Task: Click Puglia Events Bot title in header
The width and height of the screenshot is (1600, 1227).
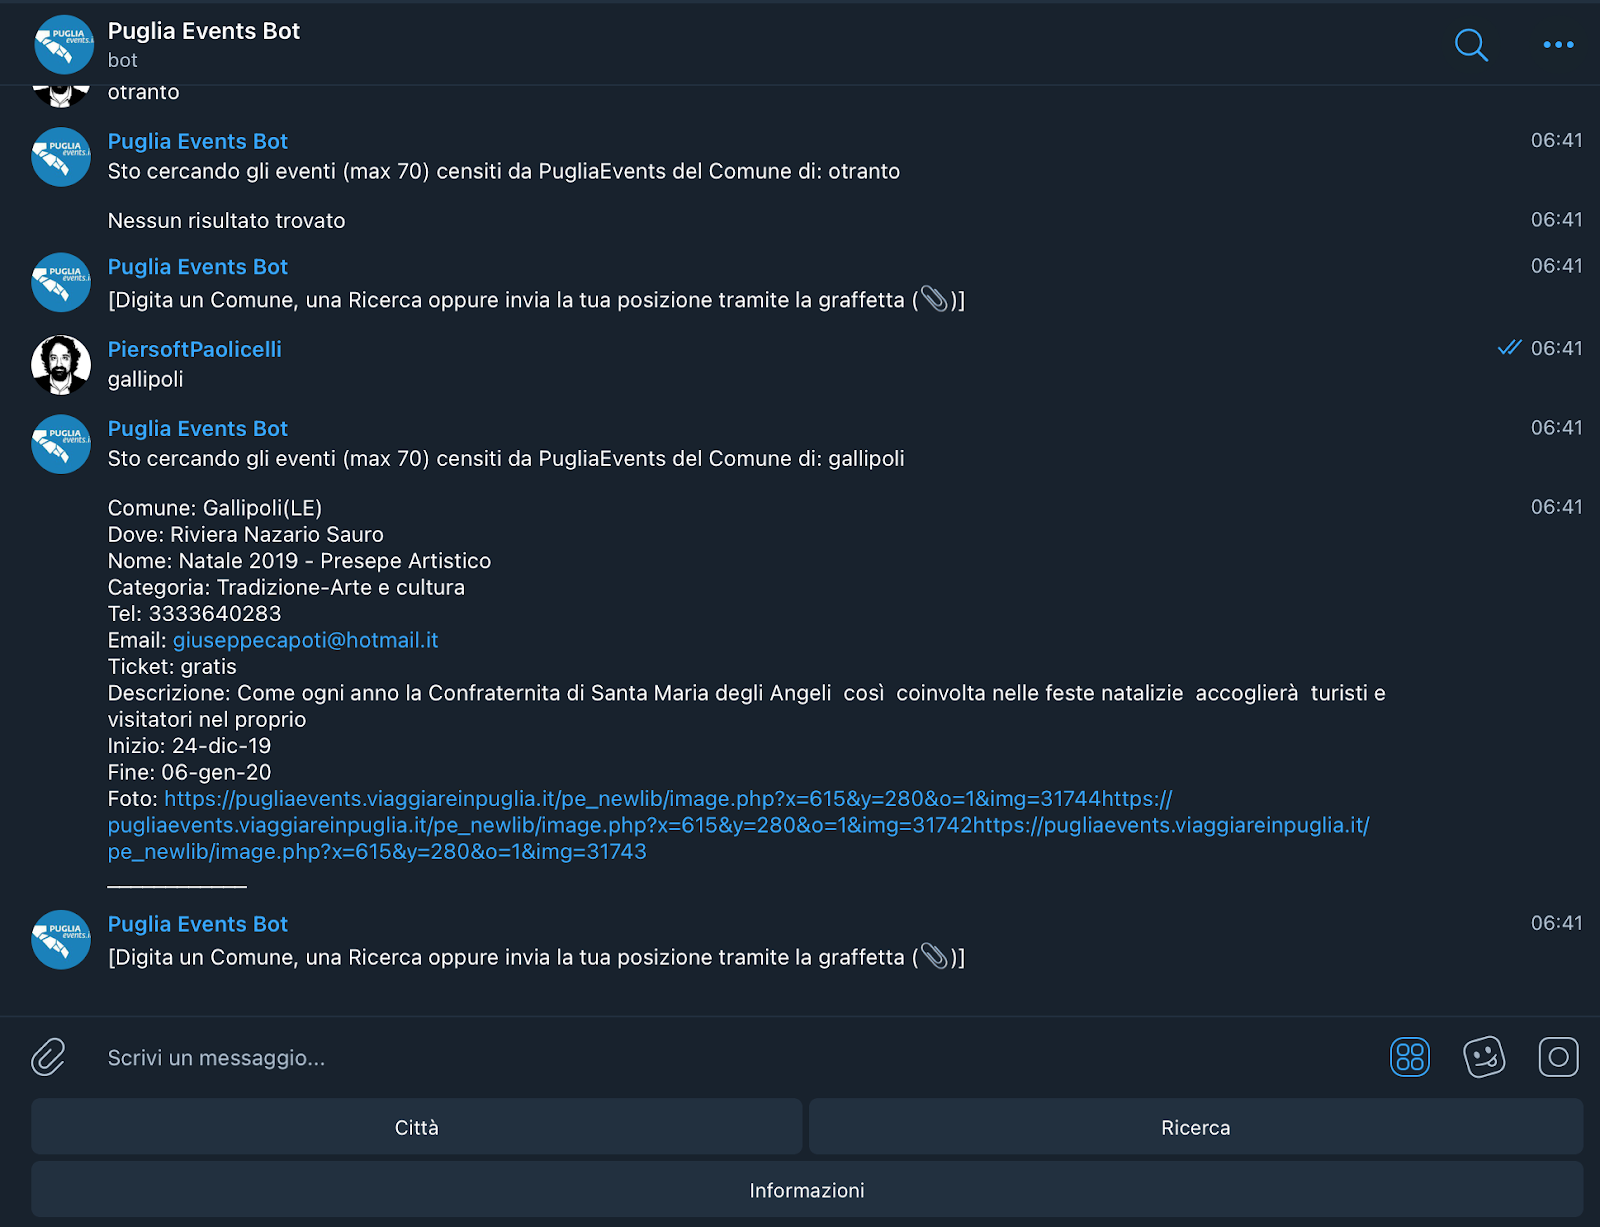Action: pyautogui.click(x=204, y=31)
